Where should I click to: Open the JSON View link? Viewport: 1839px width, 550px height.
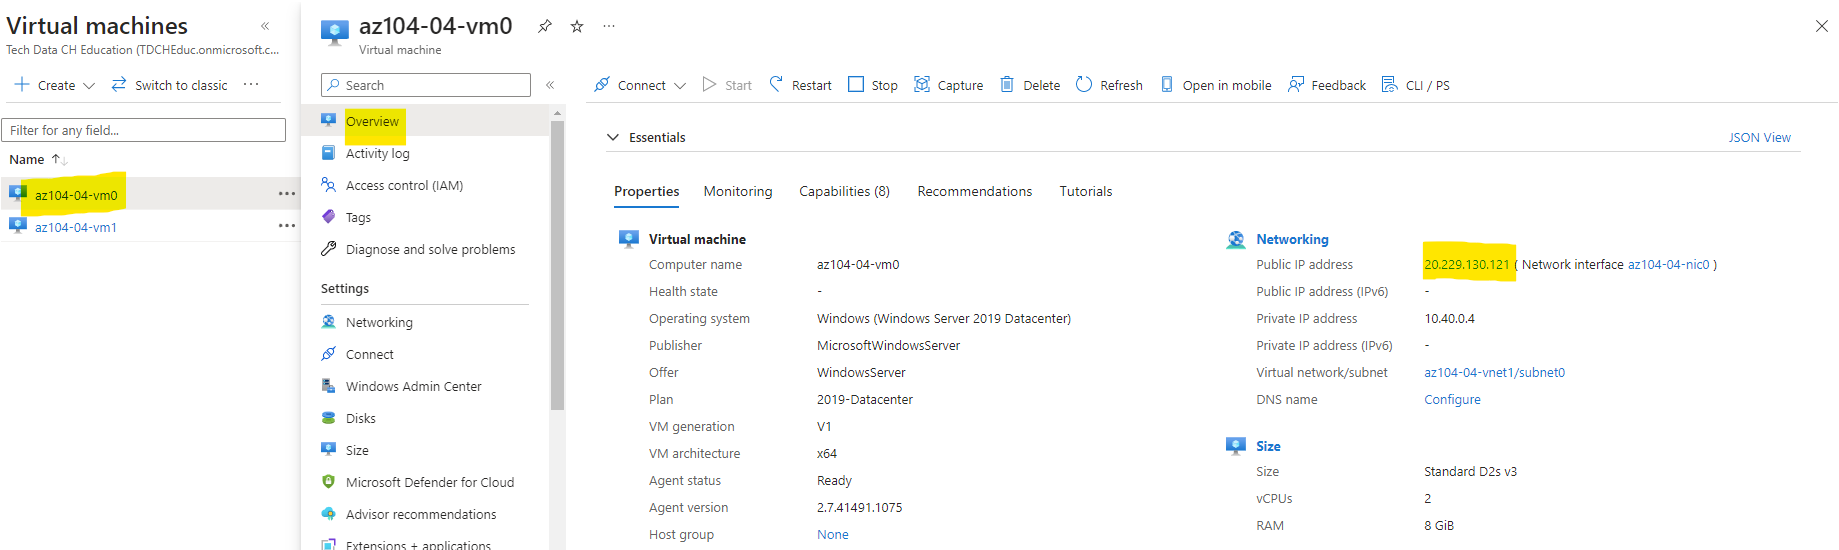coord(1760,137)
